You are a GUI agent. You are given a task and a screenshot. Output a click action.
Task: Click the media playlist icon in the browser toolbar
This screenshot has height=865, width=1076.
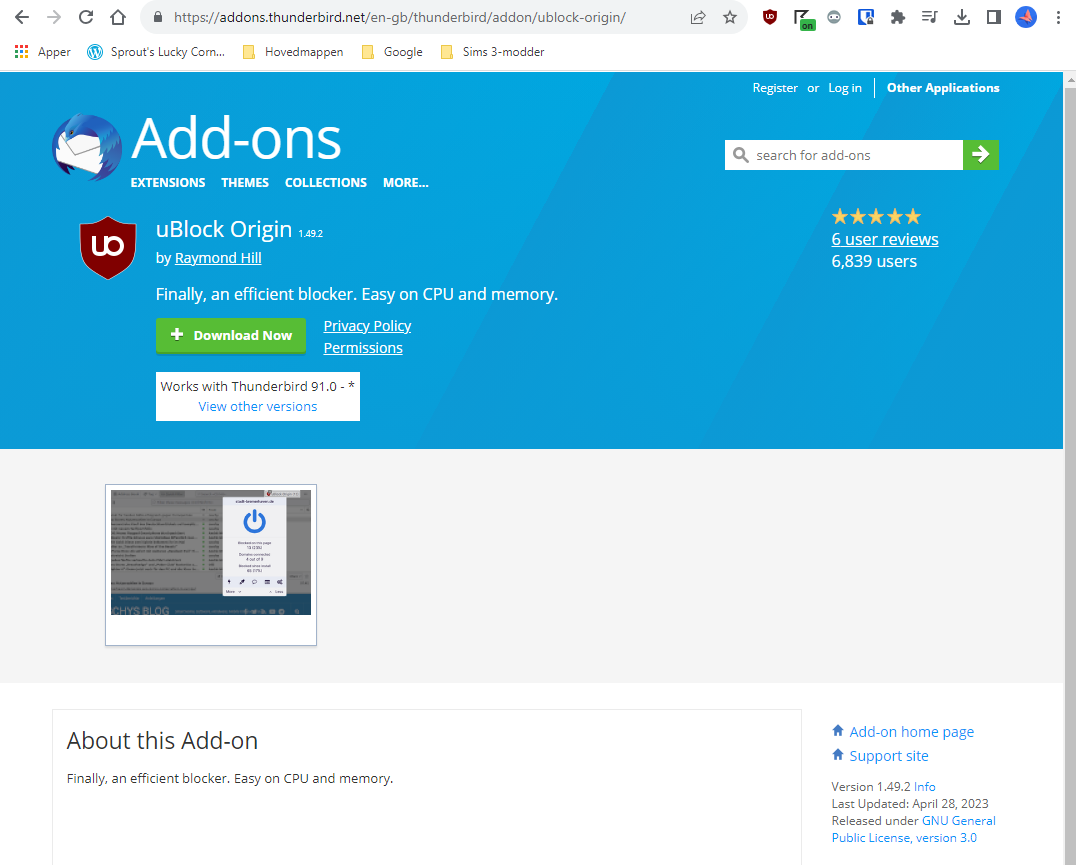[930, 17]
